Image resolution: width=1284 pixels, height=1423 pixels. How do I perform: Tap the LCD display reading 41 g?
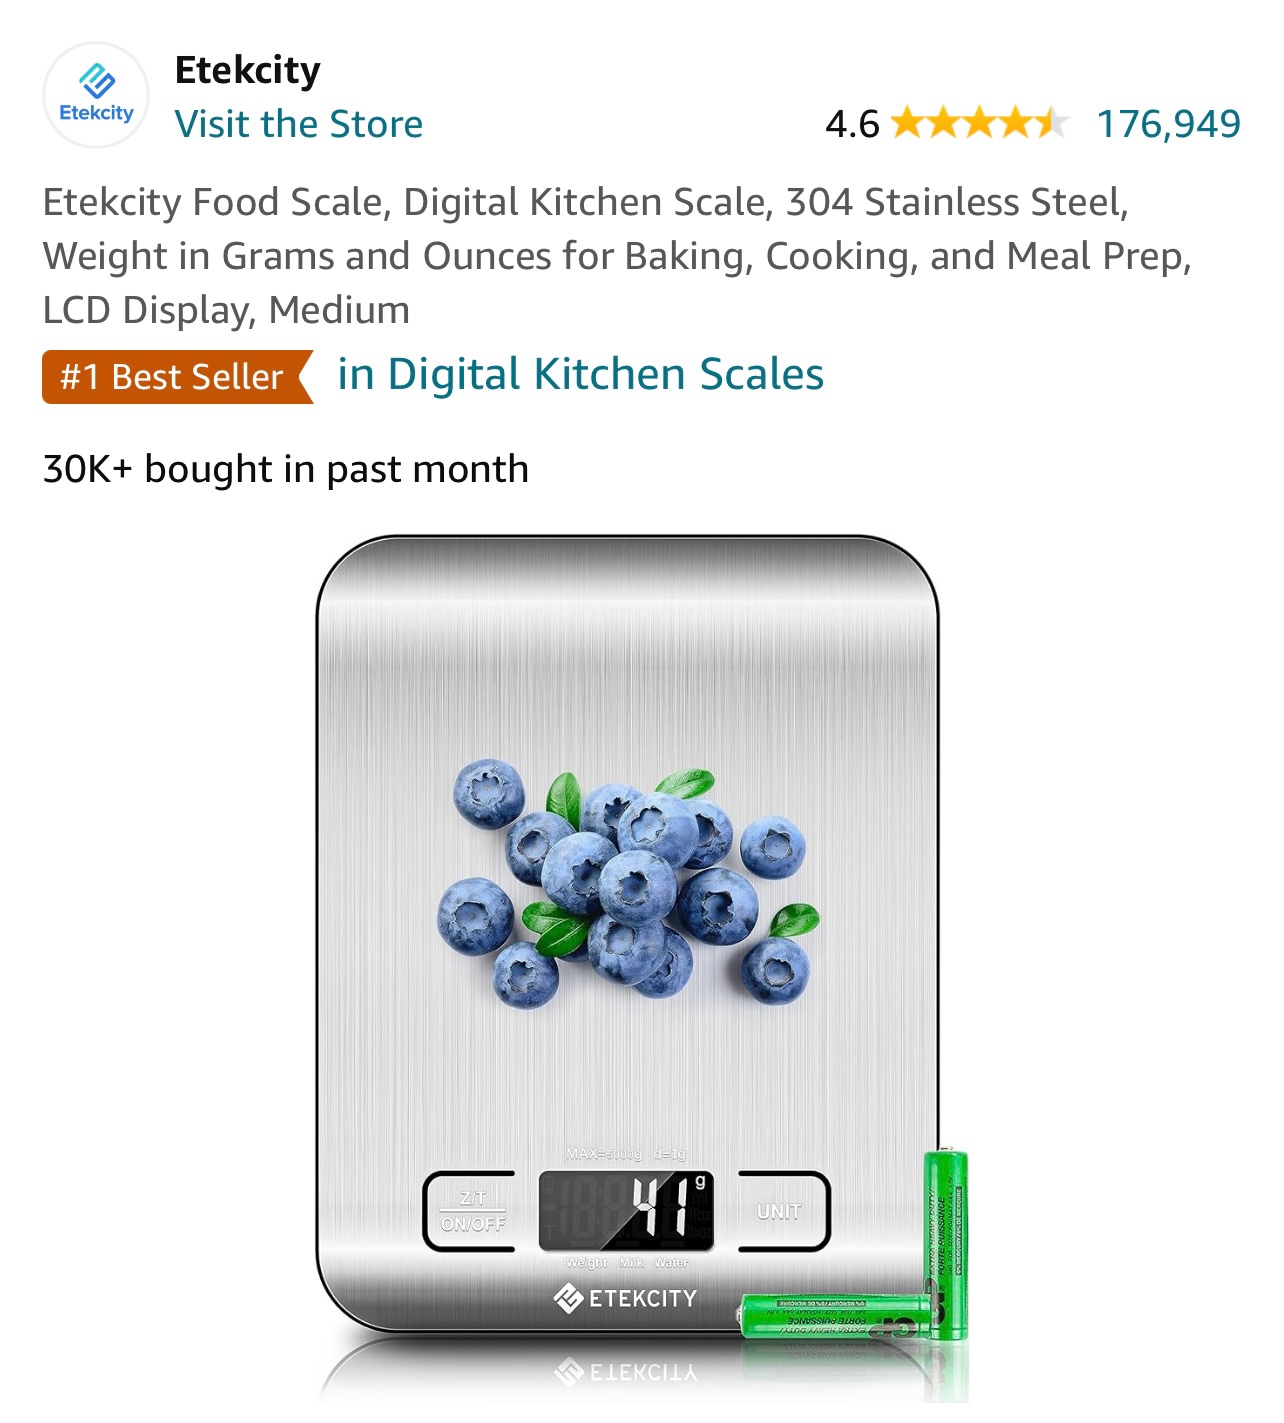(x=627, y=1211)
